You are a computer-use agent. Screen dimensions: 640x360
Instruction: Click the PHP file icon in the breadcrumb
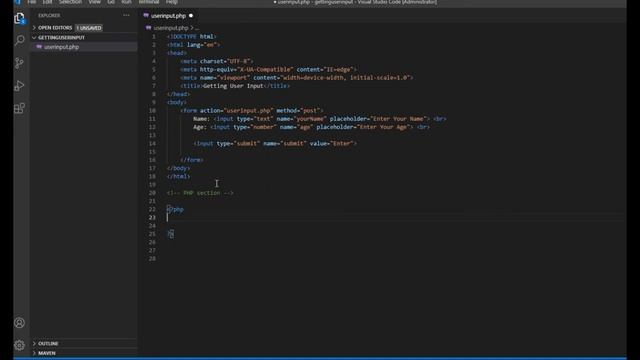click(149, 28)
